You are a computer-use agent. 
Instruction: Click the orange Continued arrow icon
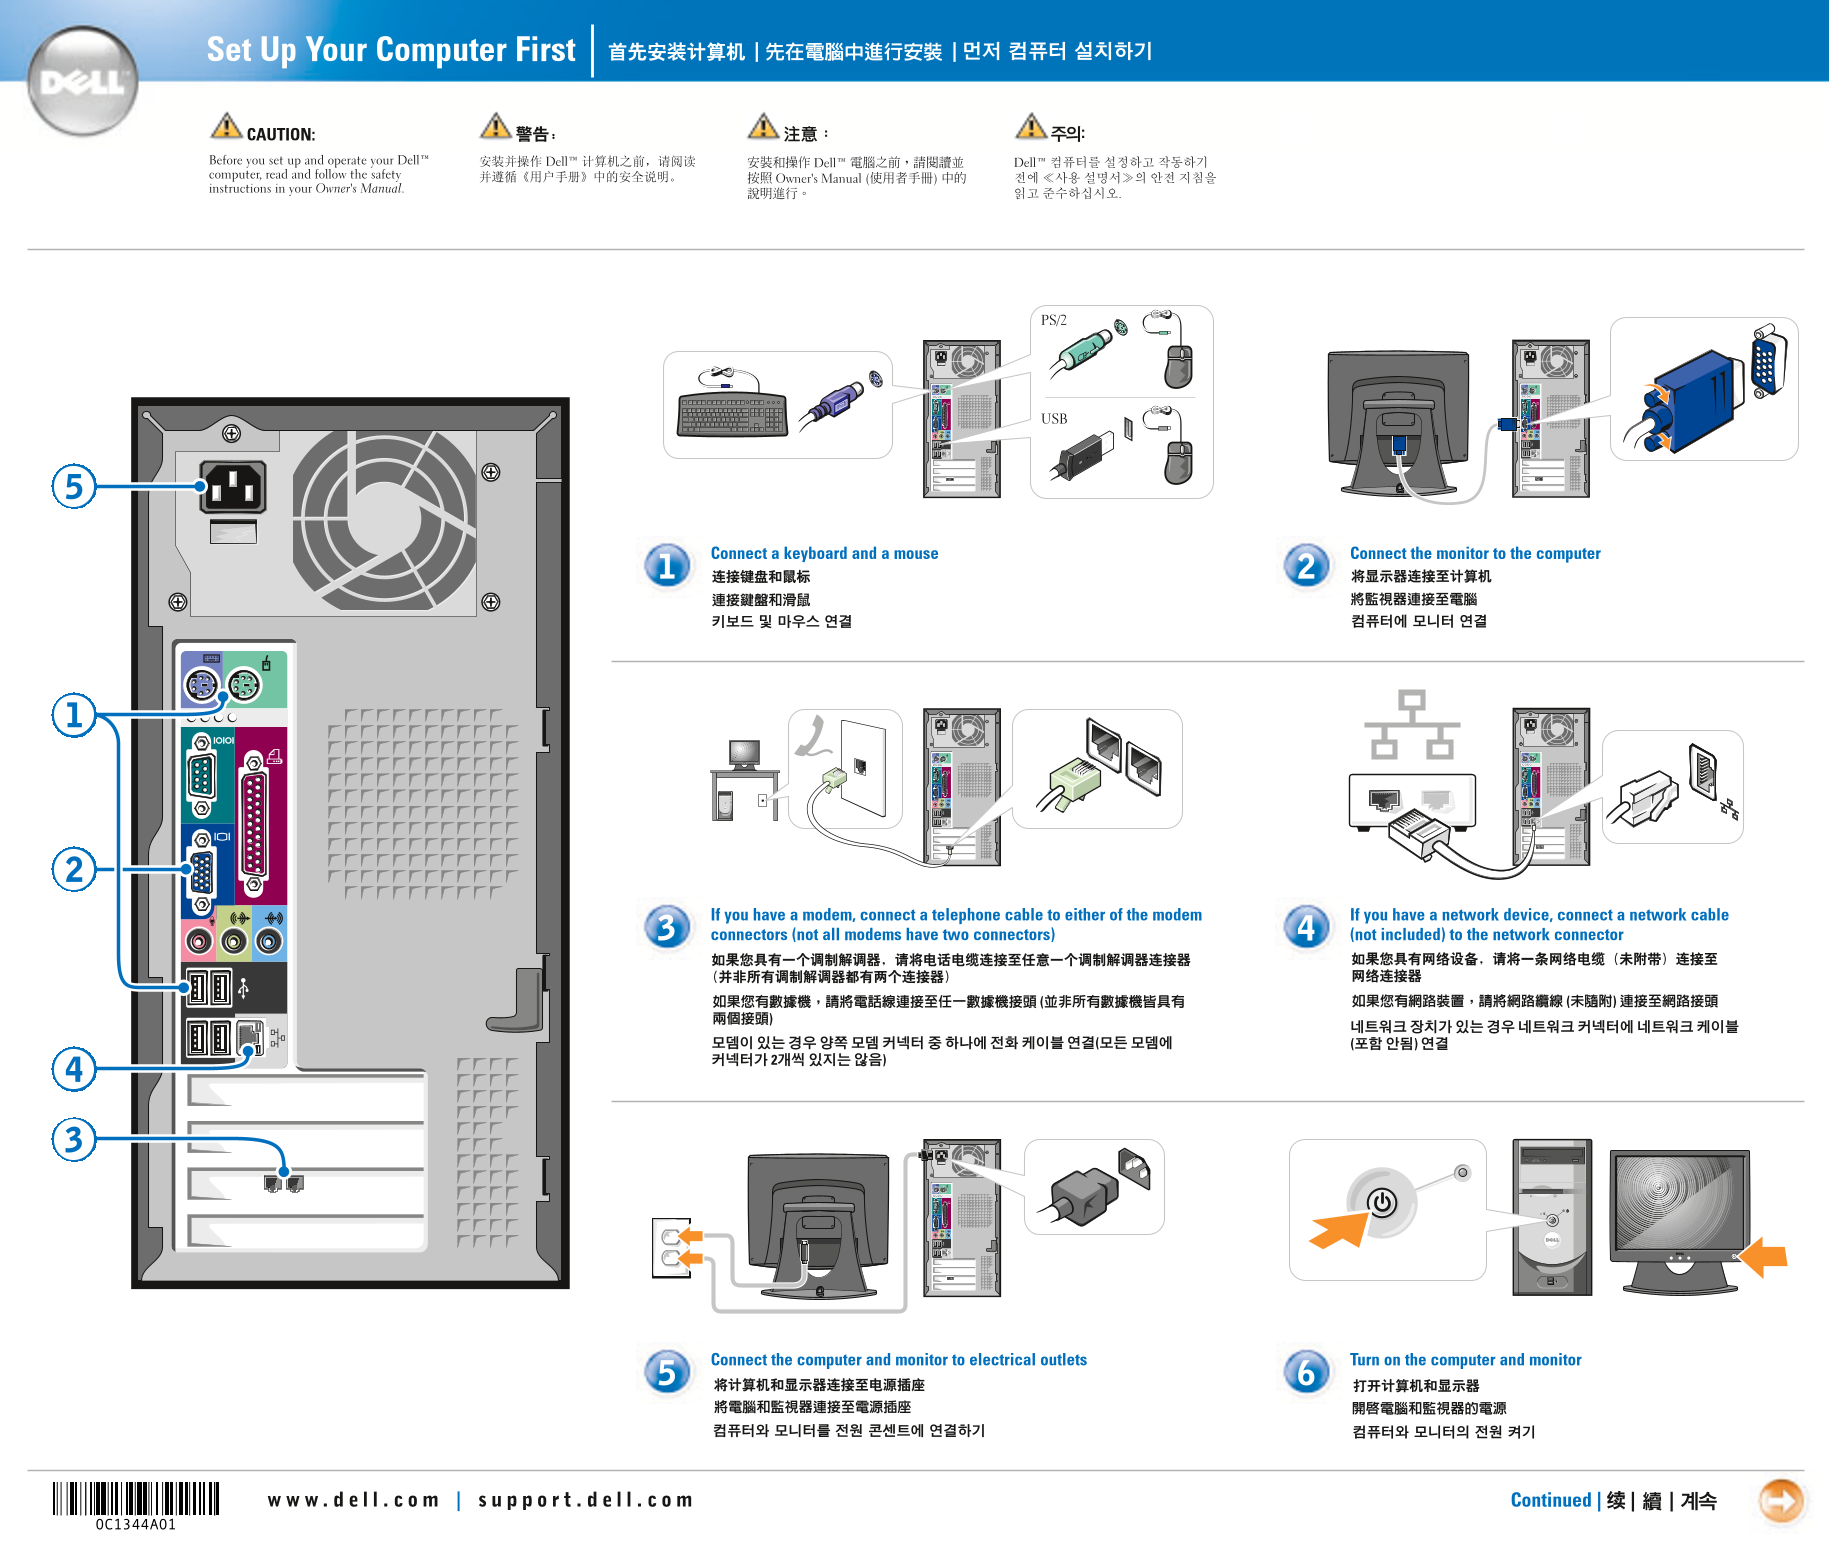click(1781, 1501)
